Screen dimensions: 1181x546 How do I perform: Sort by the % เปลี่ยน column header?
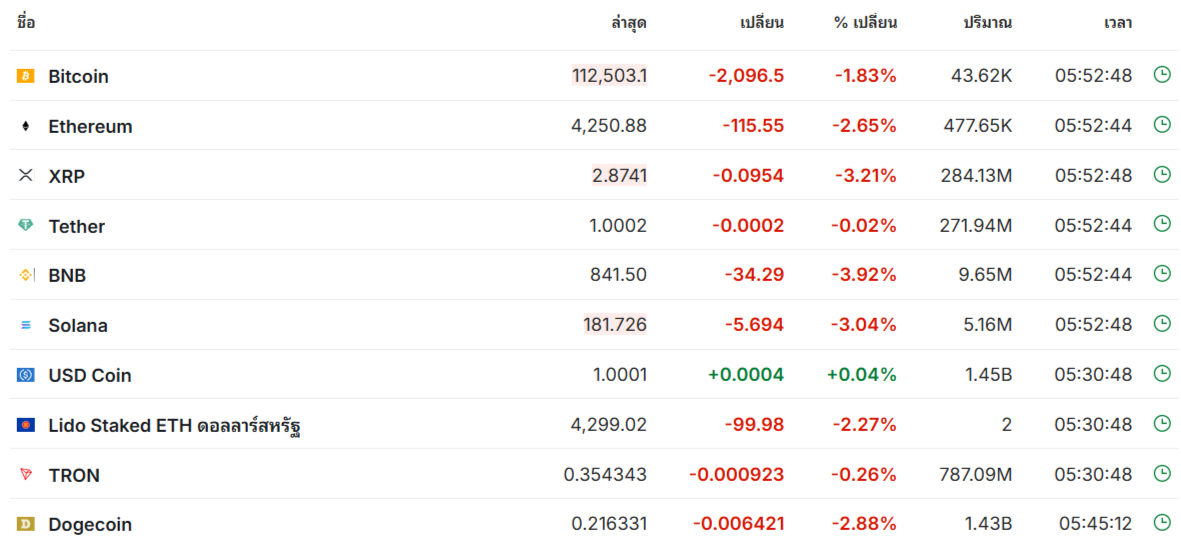point(865,23)
